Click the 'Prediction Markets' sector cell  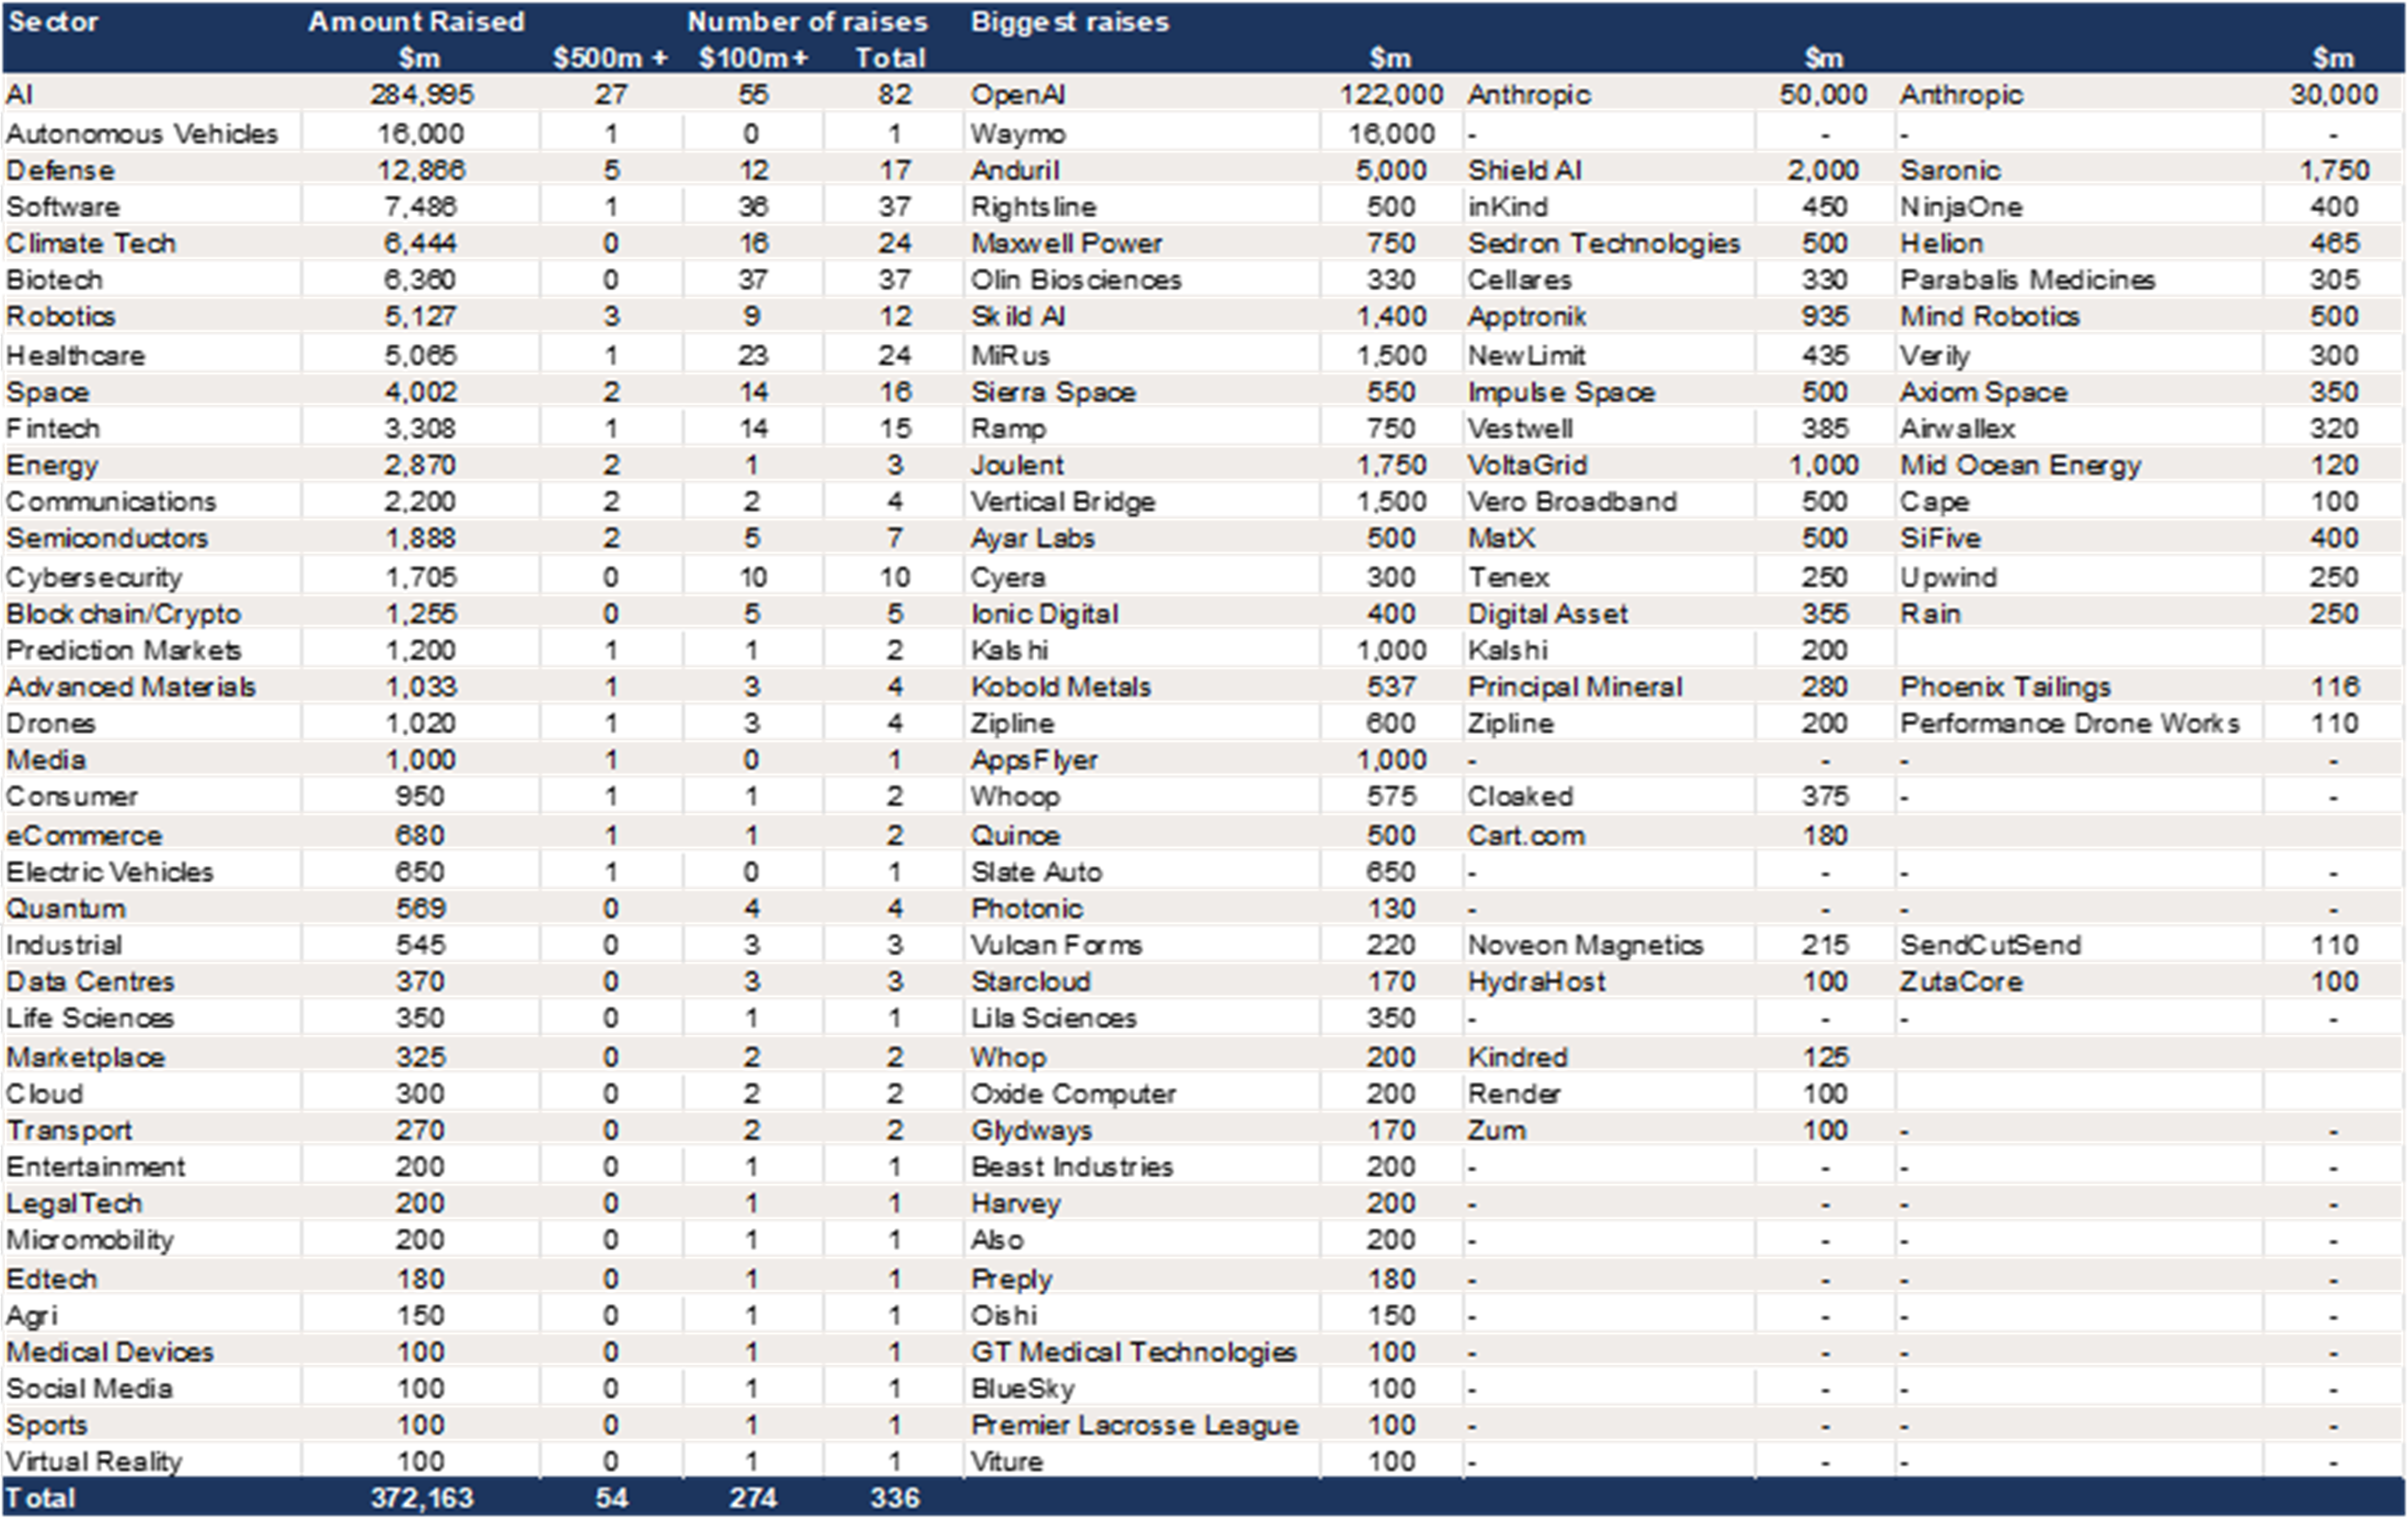123,650
